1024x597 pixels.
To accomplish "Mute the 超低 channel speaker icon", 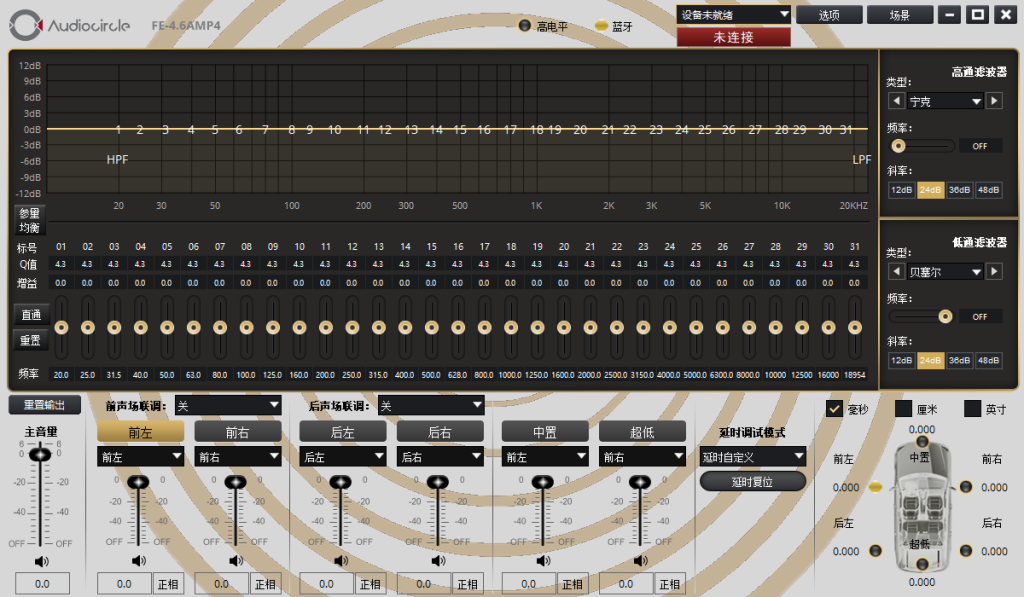I will [641, 560].
